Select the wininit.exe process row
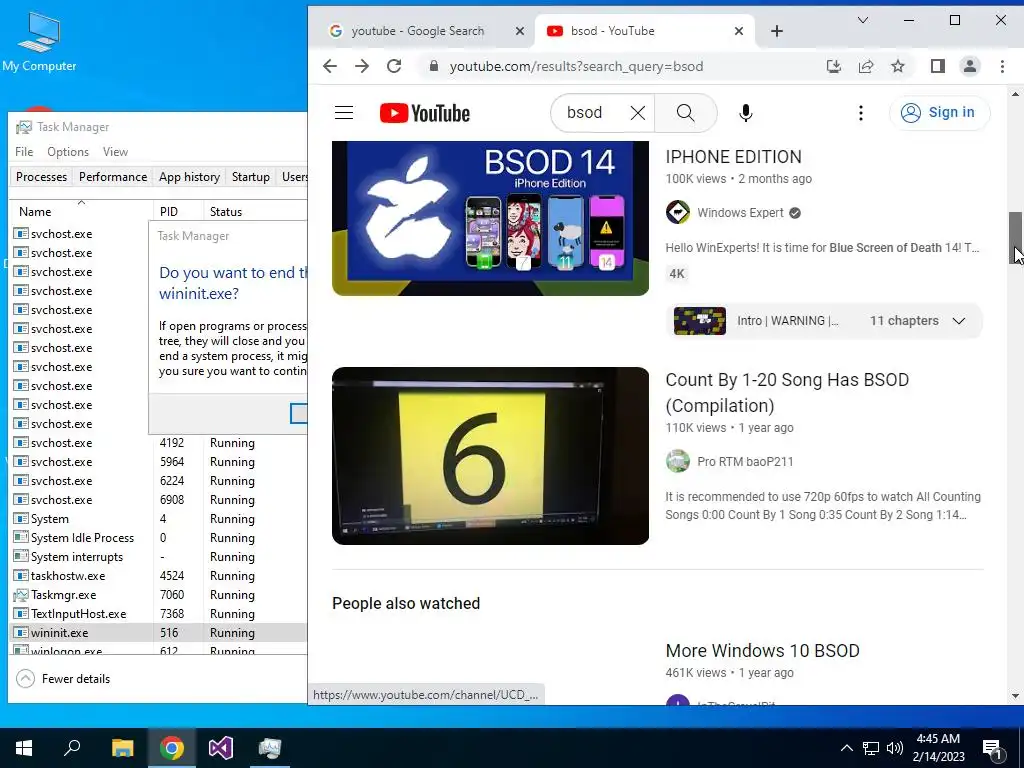 [x=159, y=633]
